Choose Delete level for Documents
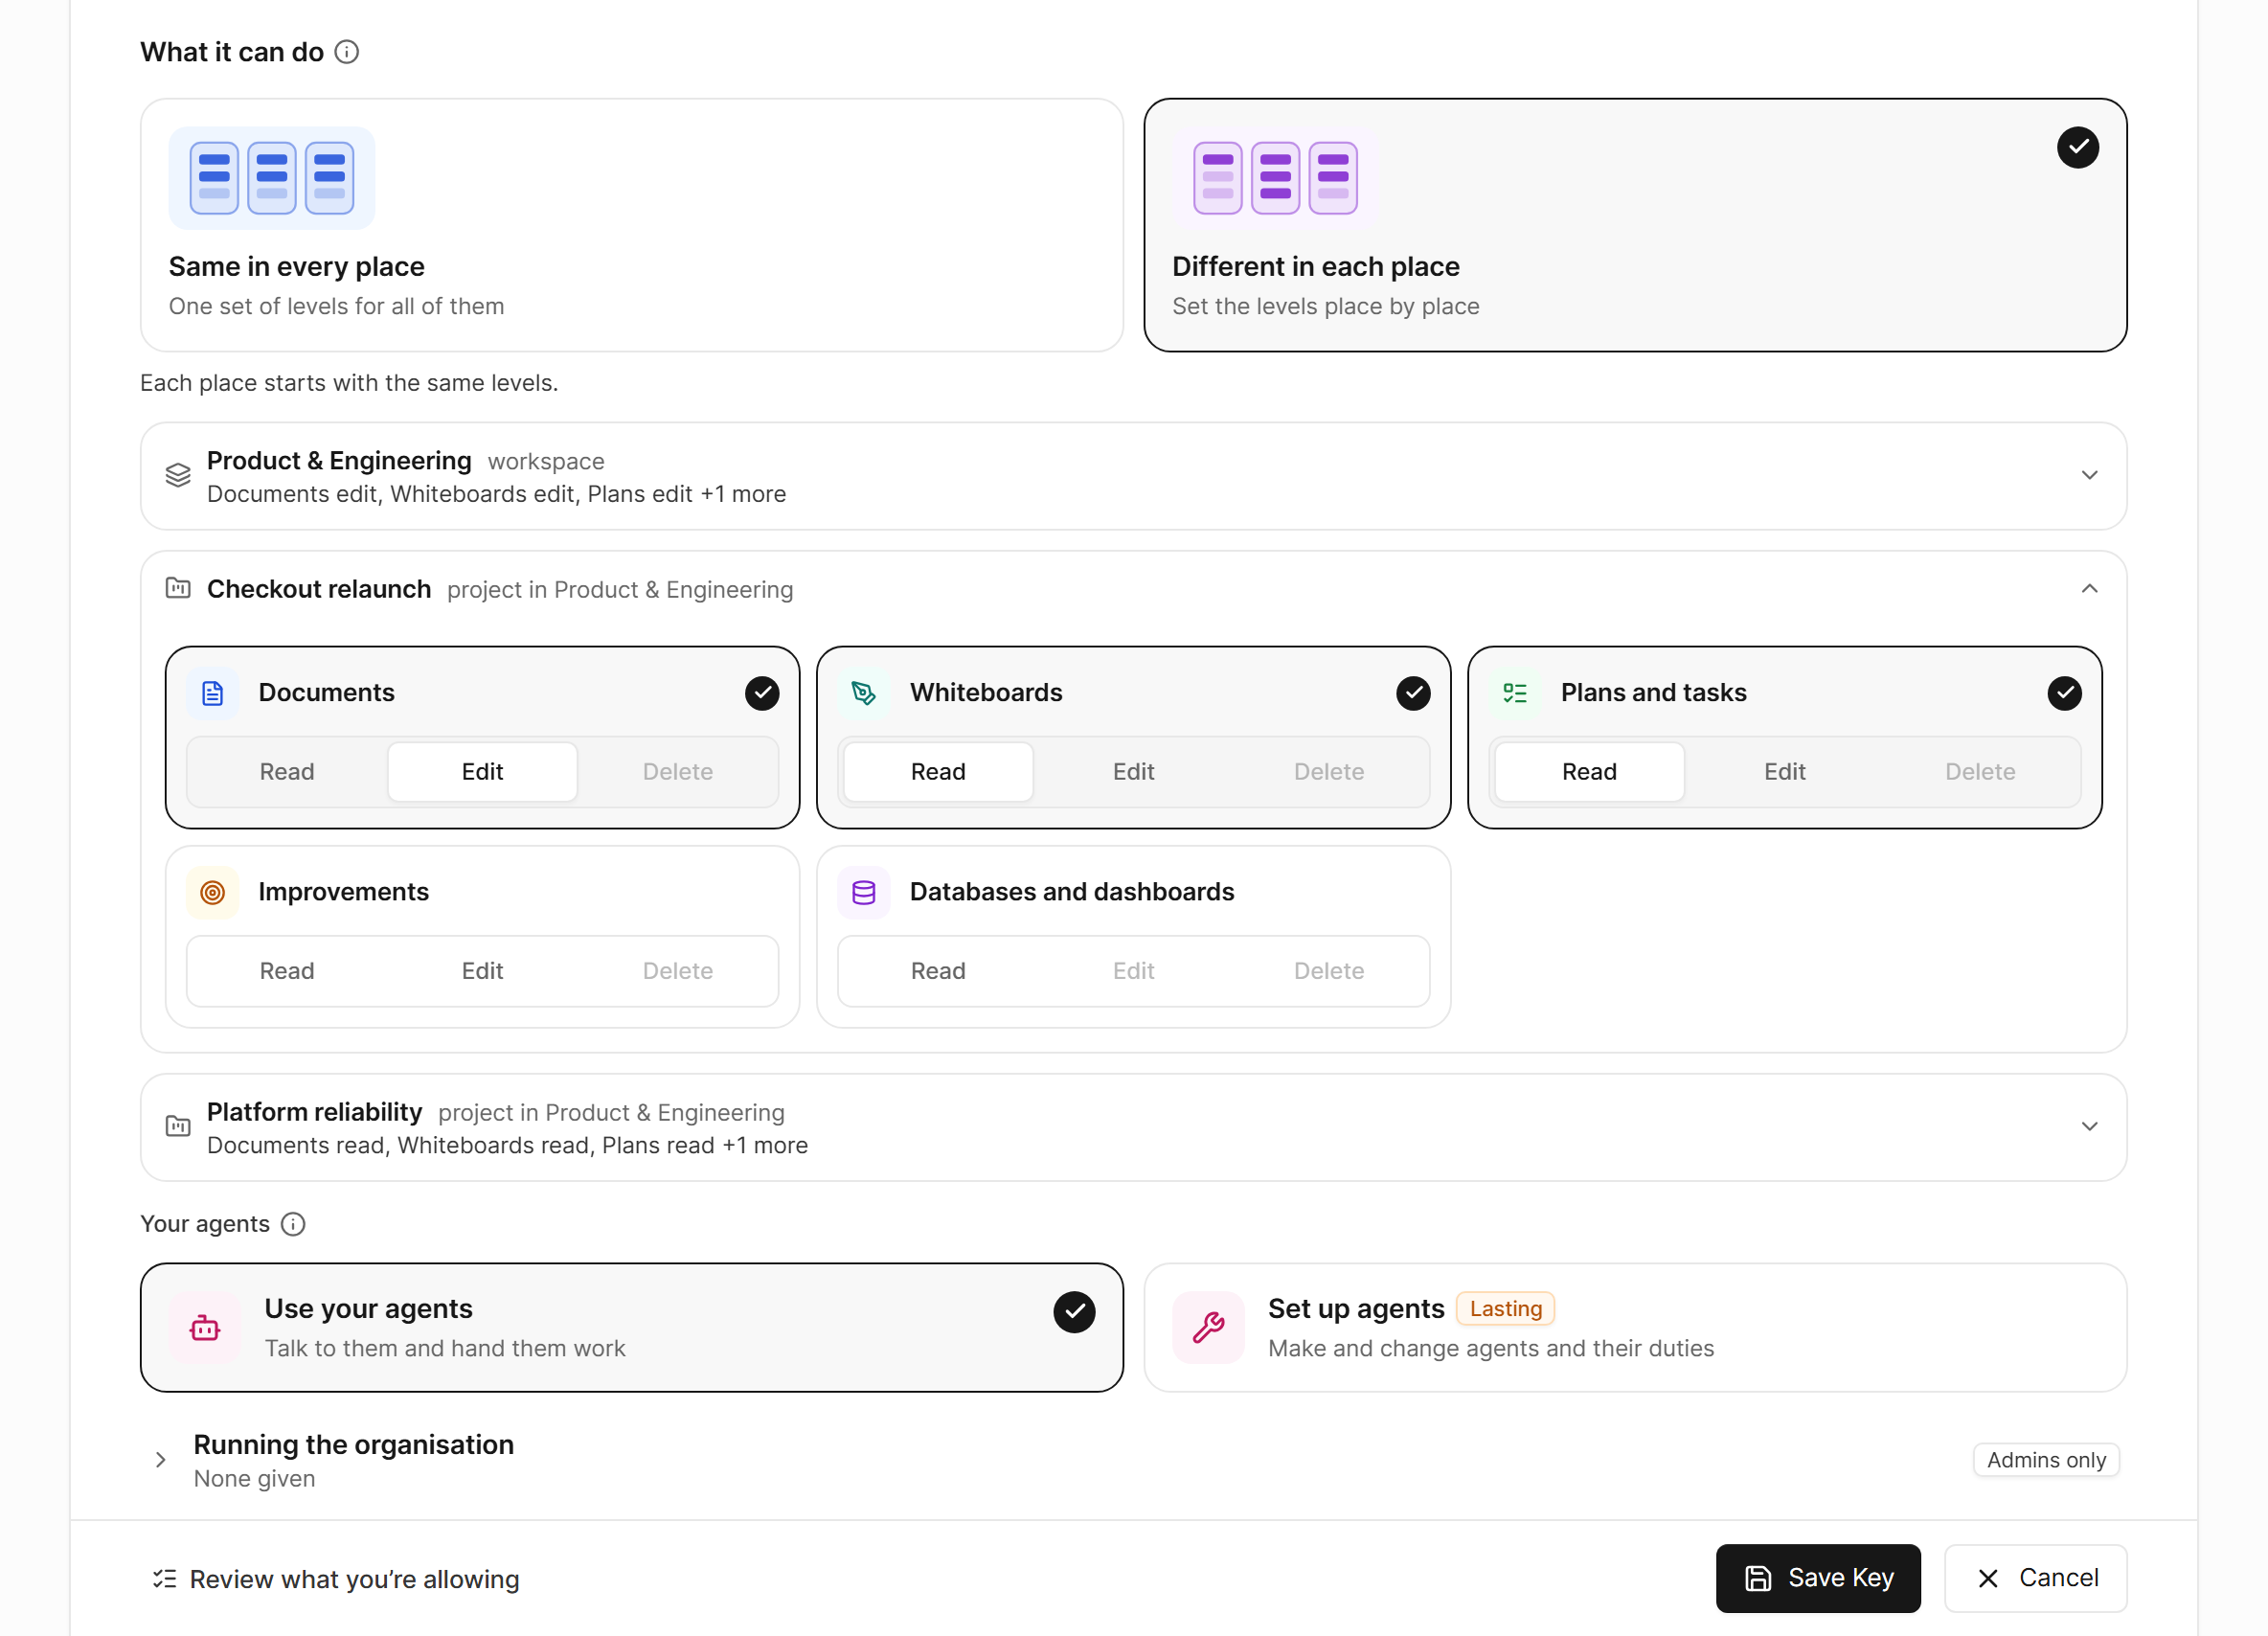The height and width of the screenshot is (1636, 2268). pos(678,772)
